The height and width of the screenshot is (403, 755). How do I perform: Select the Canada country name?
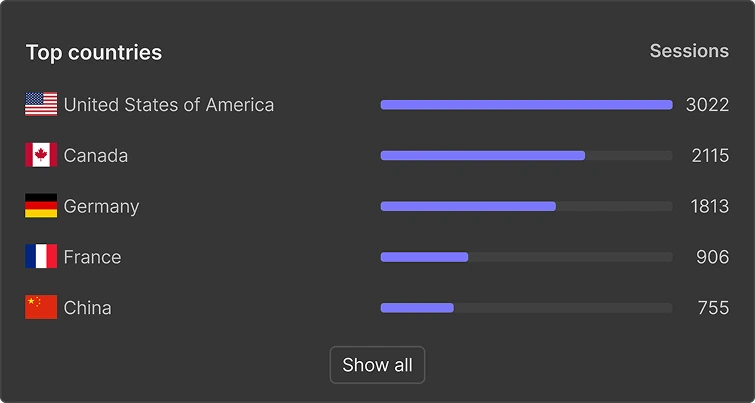tap(96, 156)
